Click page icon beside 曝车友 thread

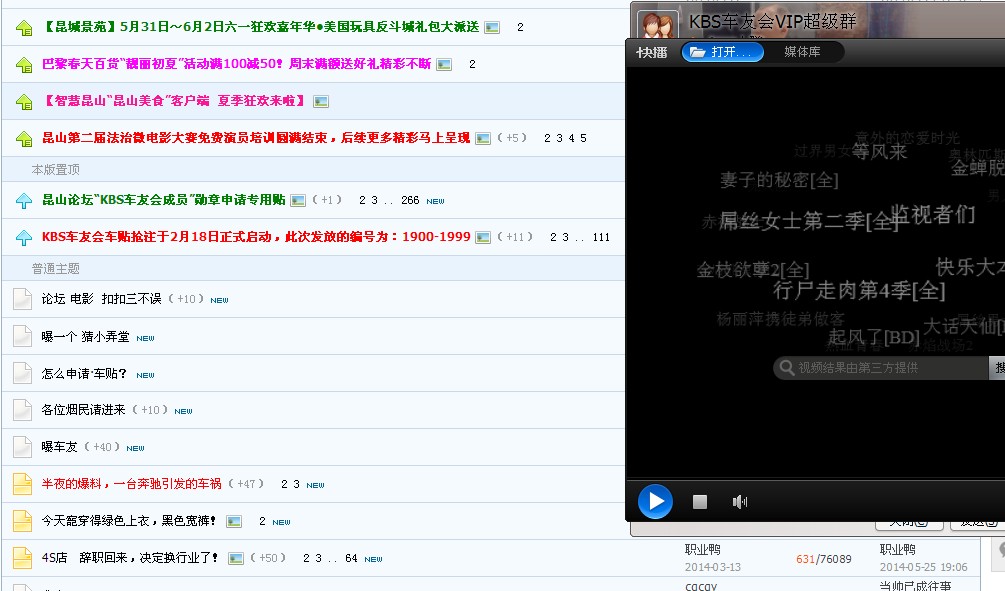tap(22, 447)
